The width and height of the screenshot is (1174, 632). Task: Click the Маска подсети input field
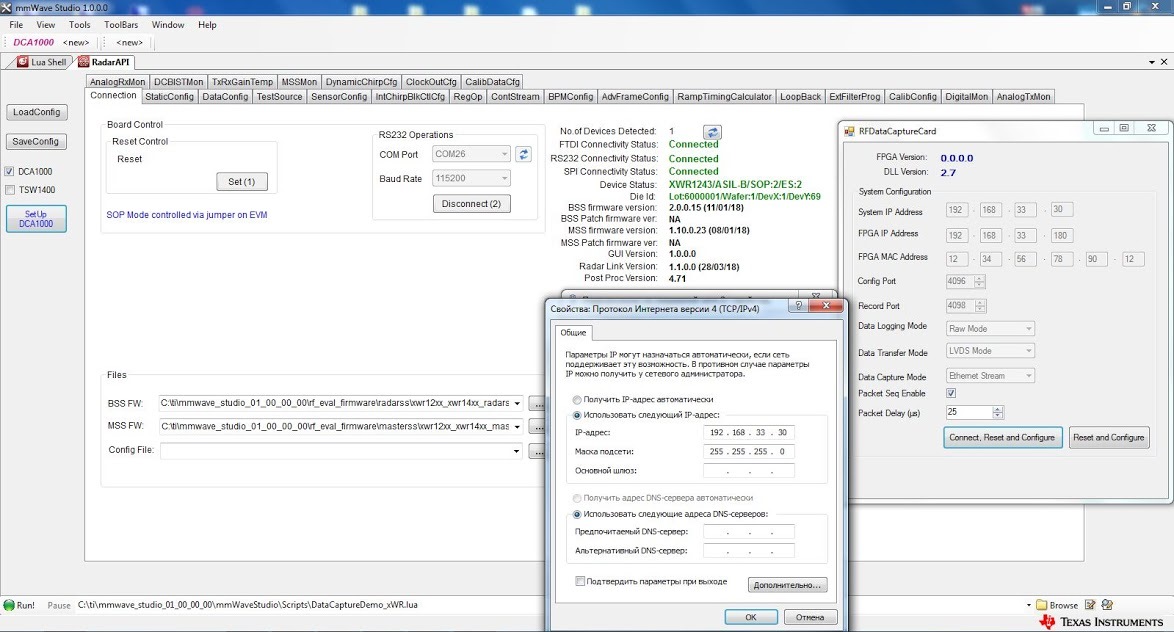(749, 452)
